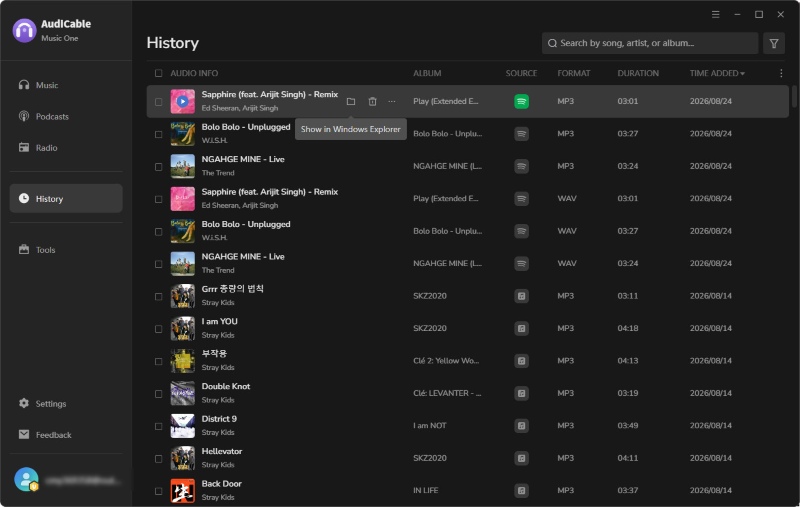This screenshot has height=507, width=800.
Task: Click District 9 album art
Action: coord(182,426)
